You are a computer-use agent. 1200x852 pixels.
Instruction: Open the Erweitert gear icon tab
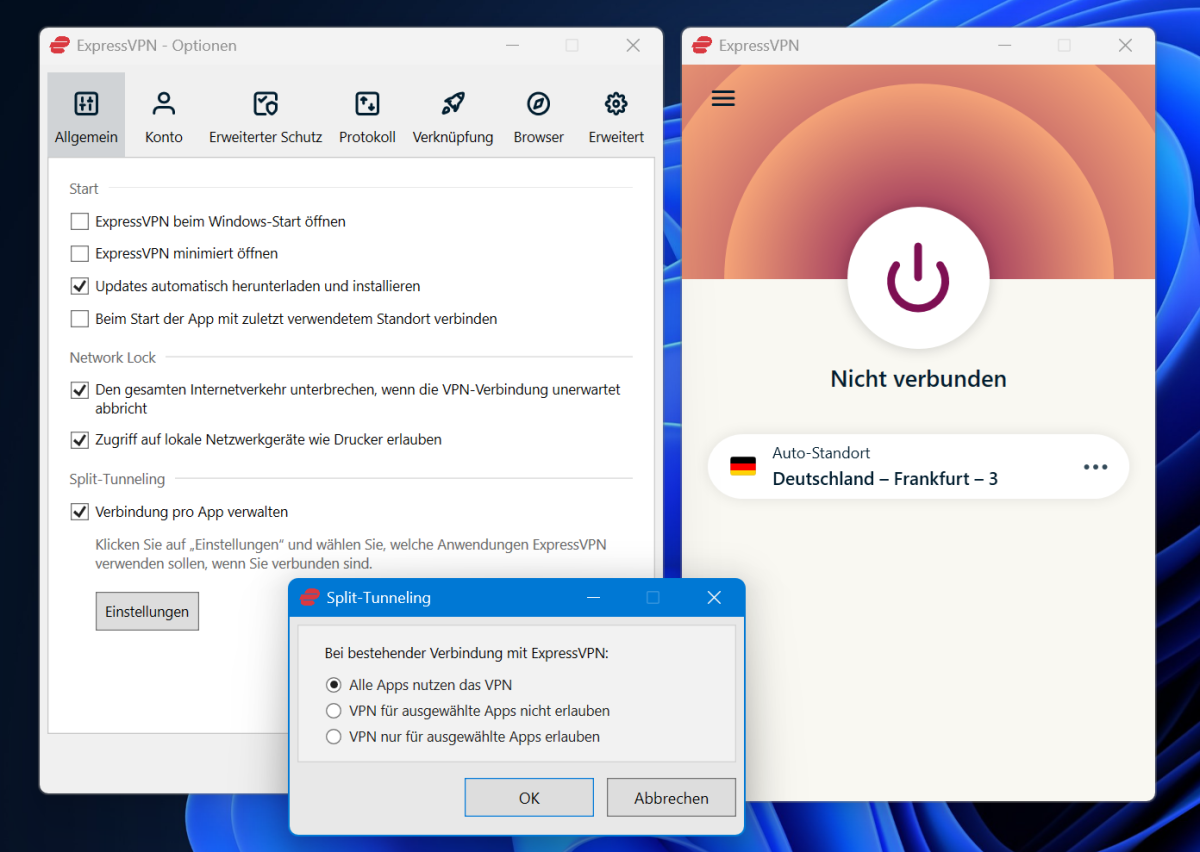pyautogui.click(x=616, y=104)
